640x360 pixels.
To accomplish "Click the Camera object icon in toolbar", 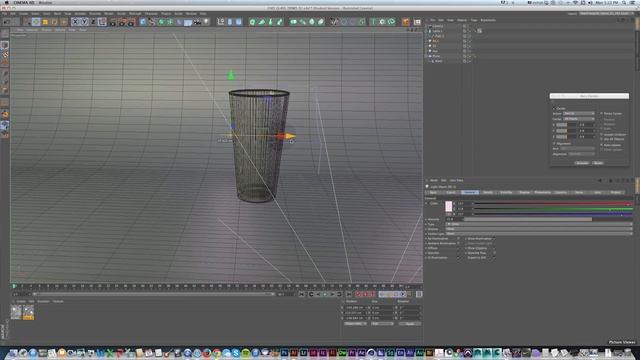I will point(197,22).
